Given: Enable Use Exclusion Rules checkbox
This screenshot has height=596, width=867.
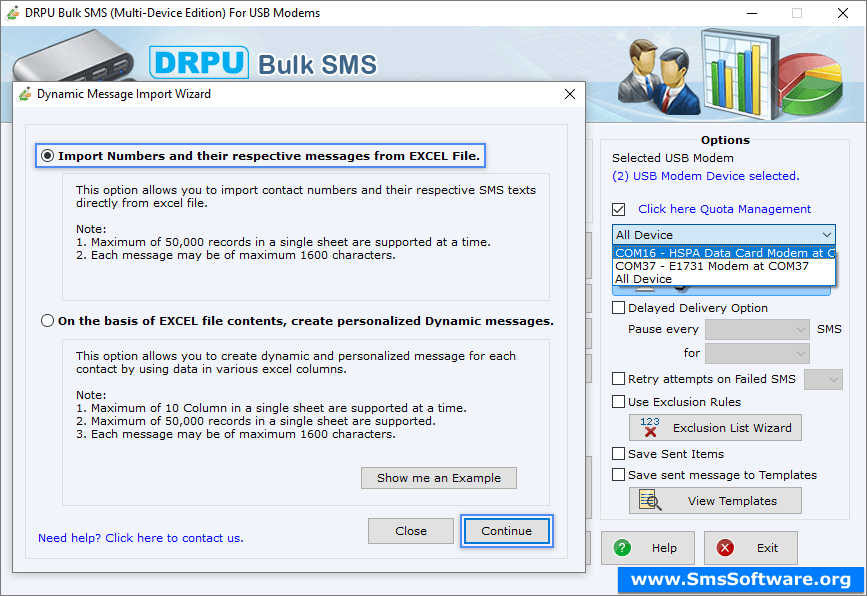Looking at the screenshot, I should pos(619,401).
